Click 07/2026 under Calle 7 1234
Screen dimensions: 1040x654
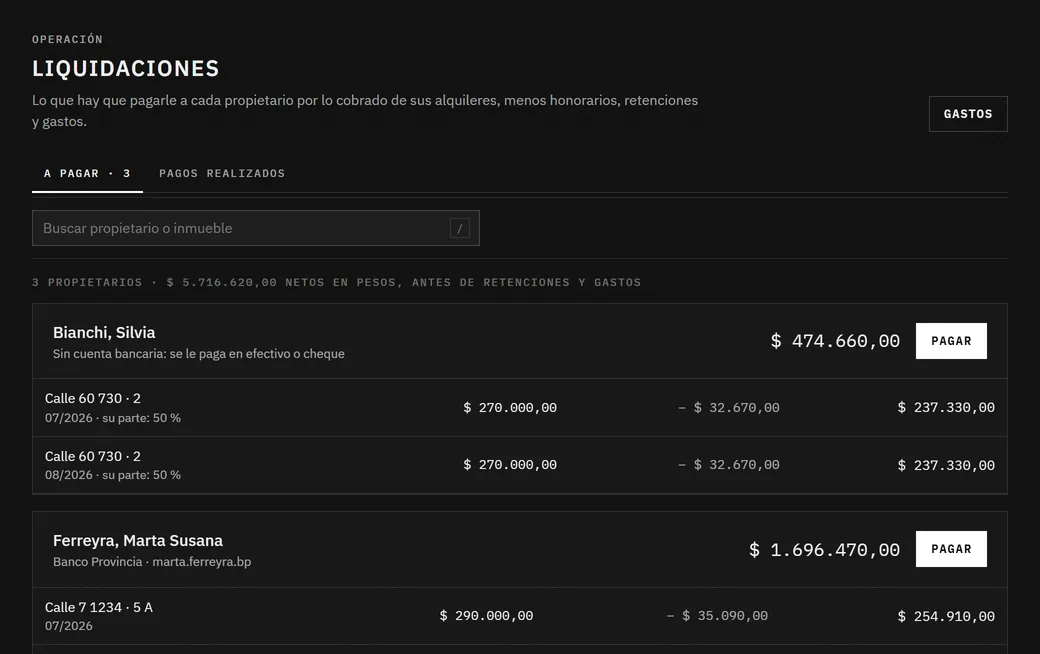(69, 625)
